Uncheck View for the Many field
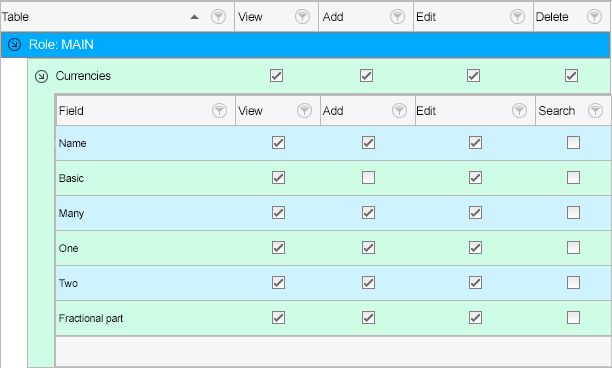 [278, 213]
